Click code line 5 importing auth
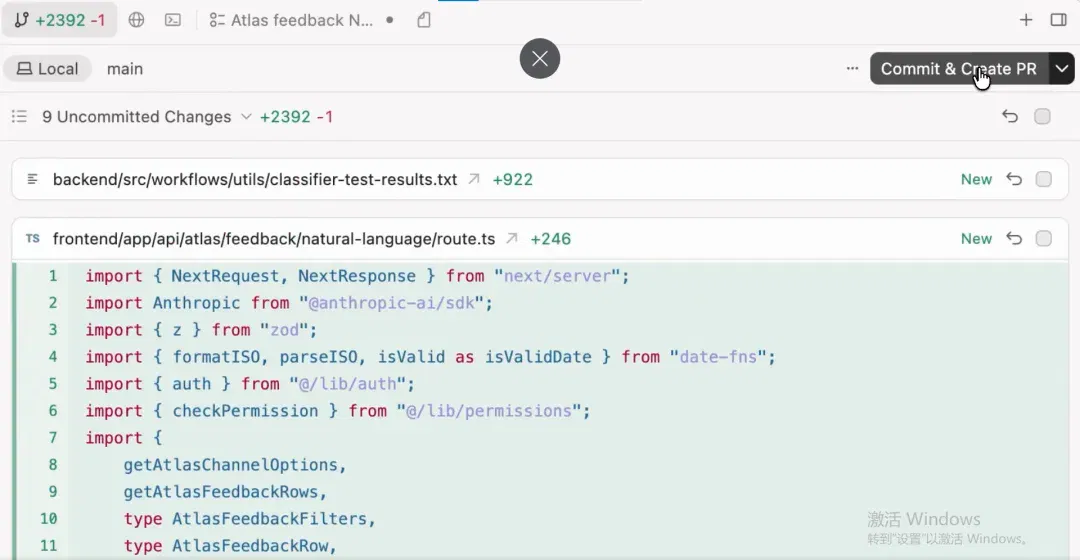1080x560 pixels. click(x=250, y=384)
